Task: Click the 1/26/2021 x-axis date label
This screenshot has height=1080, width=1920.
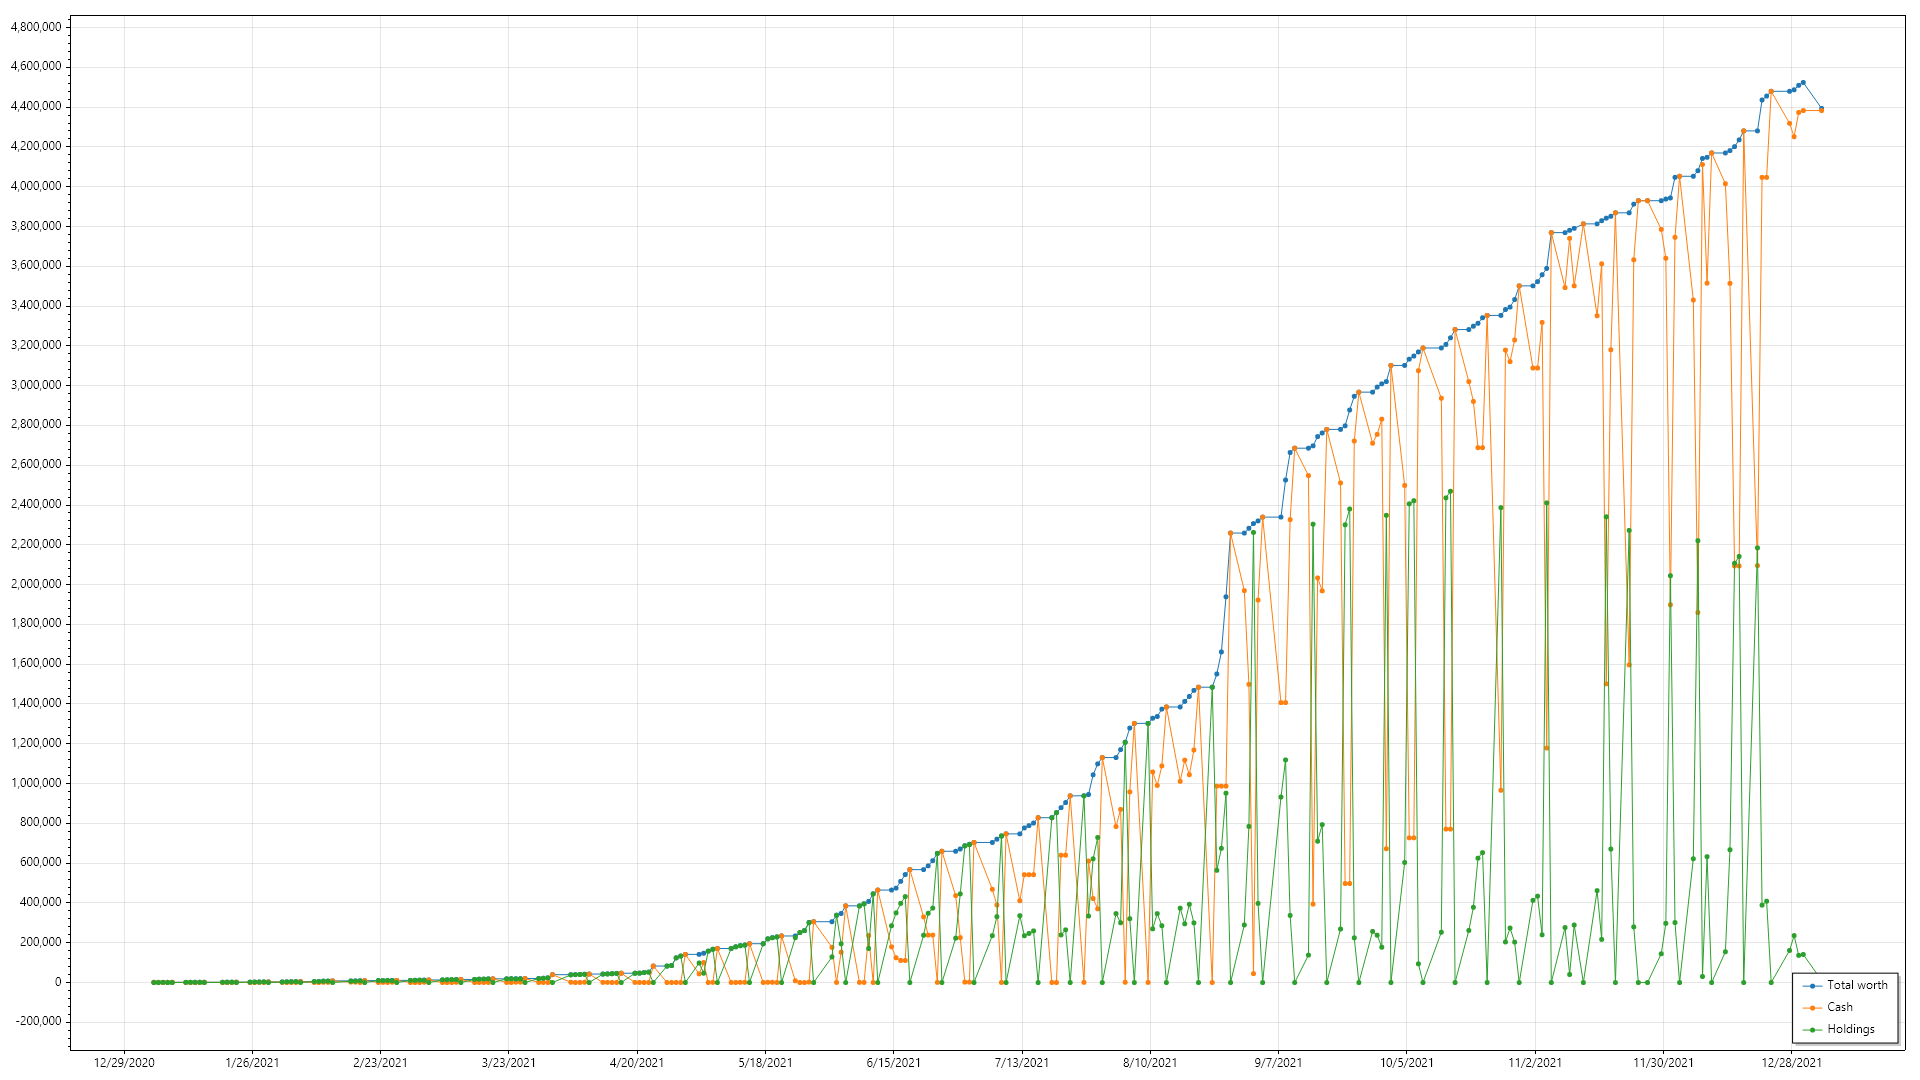Action: (252, 1063)
